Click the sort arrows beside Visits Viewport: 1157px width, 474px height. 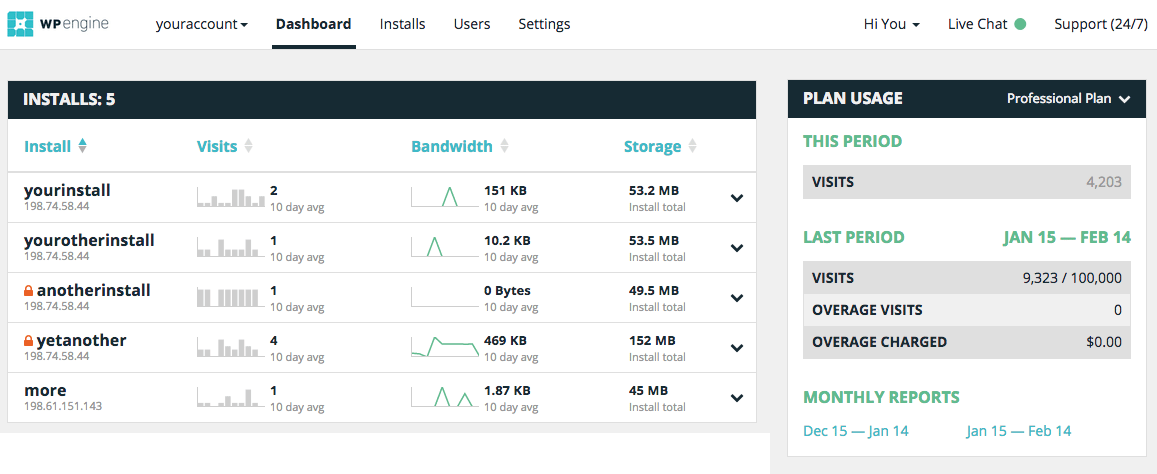pyautogui.click(x=249, y=146)
